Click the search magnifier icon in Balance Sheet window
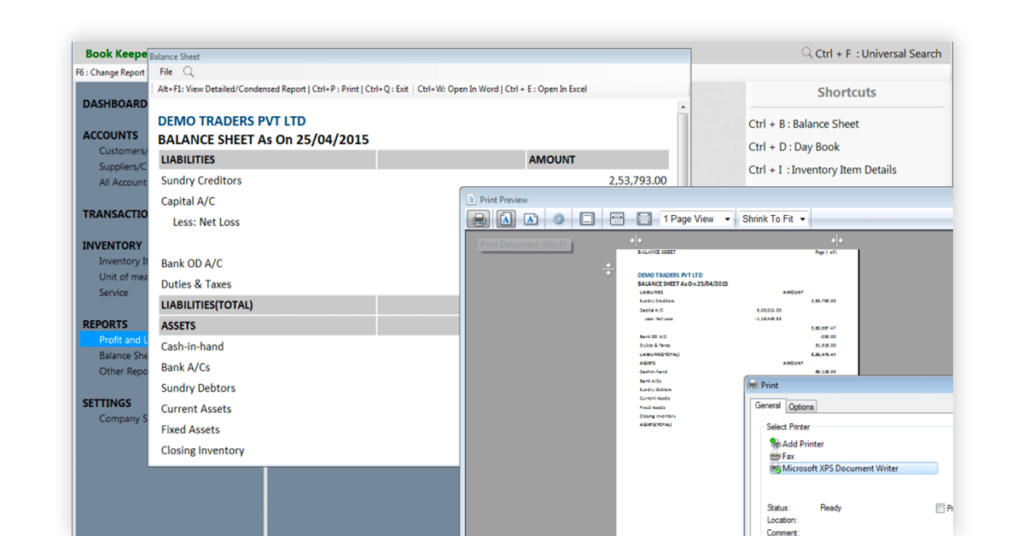1024x536 pixels. 188,72
